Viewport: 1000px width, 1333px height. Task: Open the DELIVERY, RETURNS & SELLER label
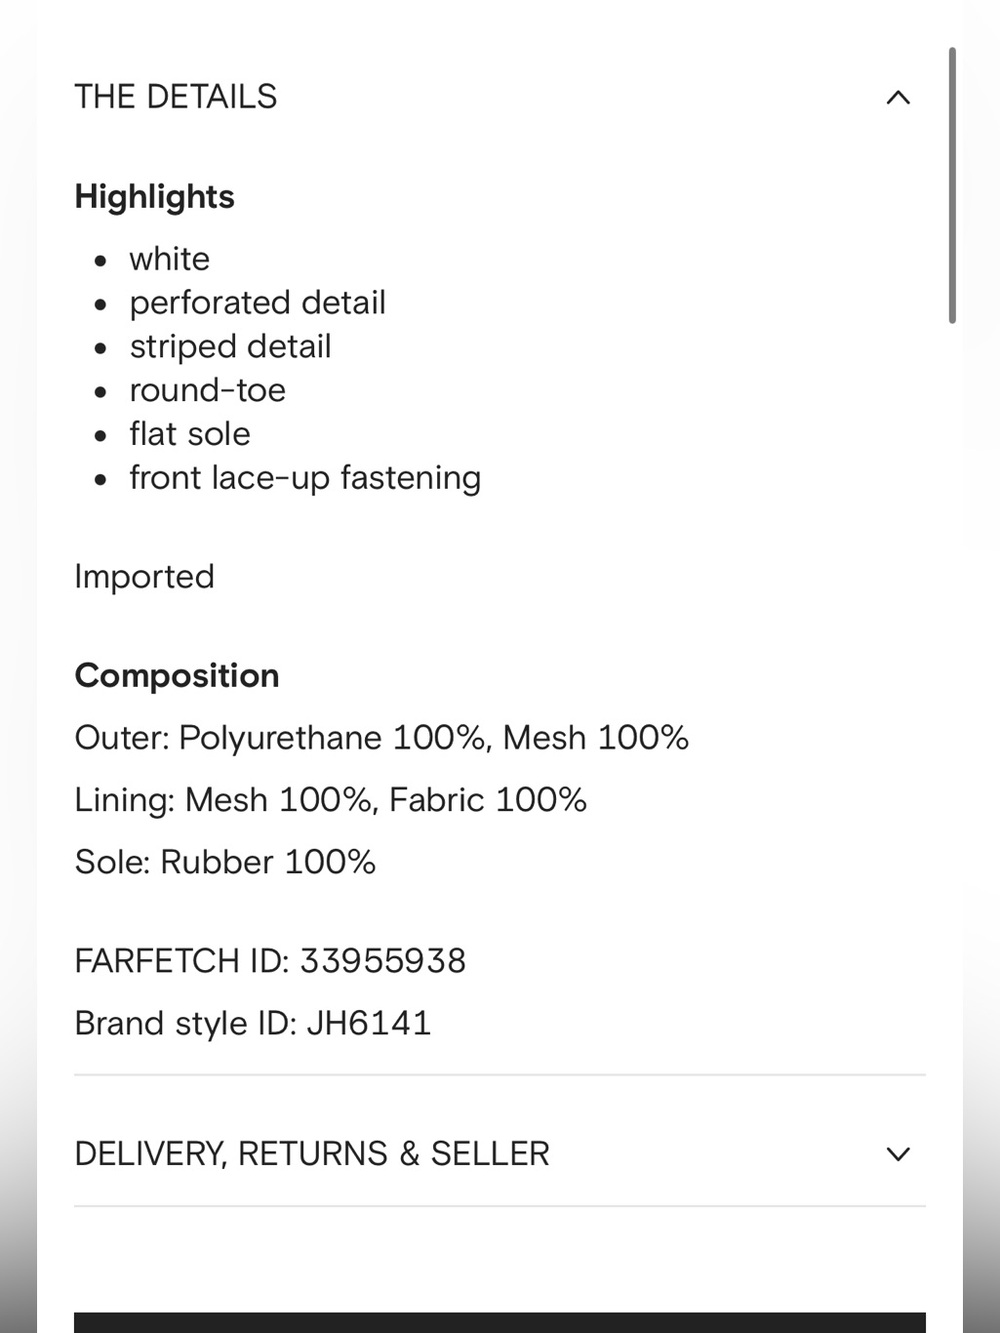[312, 1154]
